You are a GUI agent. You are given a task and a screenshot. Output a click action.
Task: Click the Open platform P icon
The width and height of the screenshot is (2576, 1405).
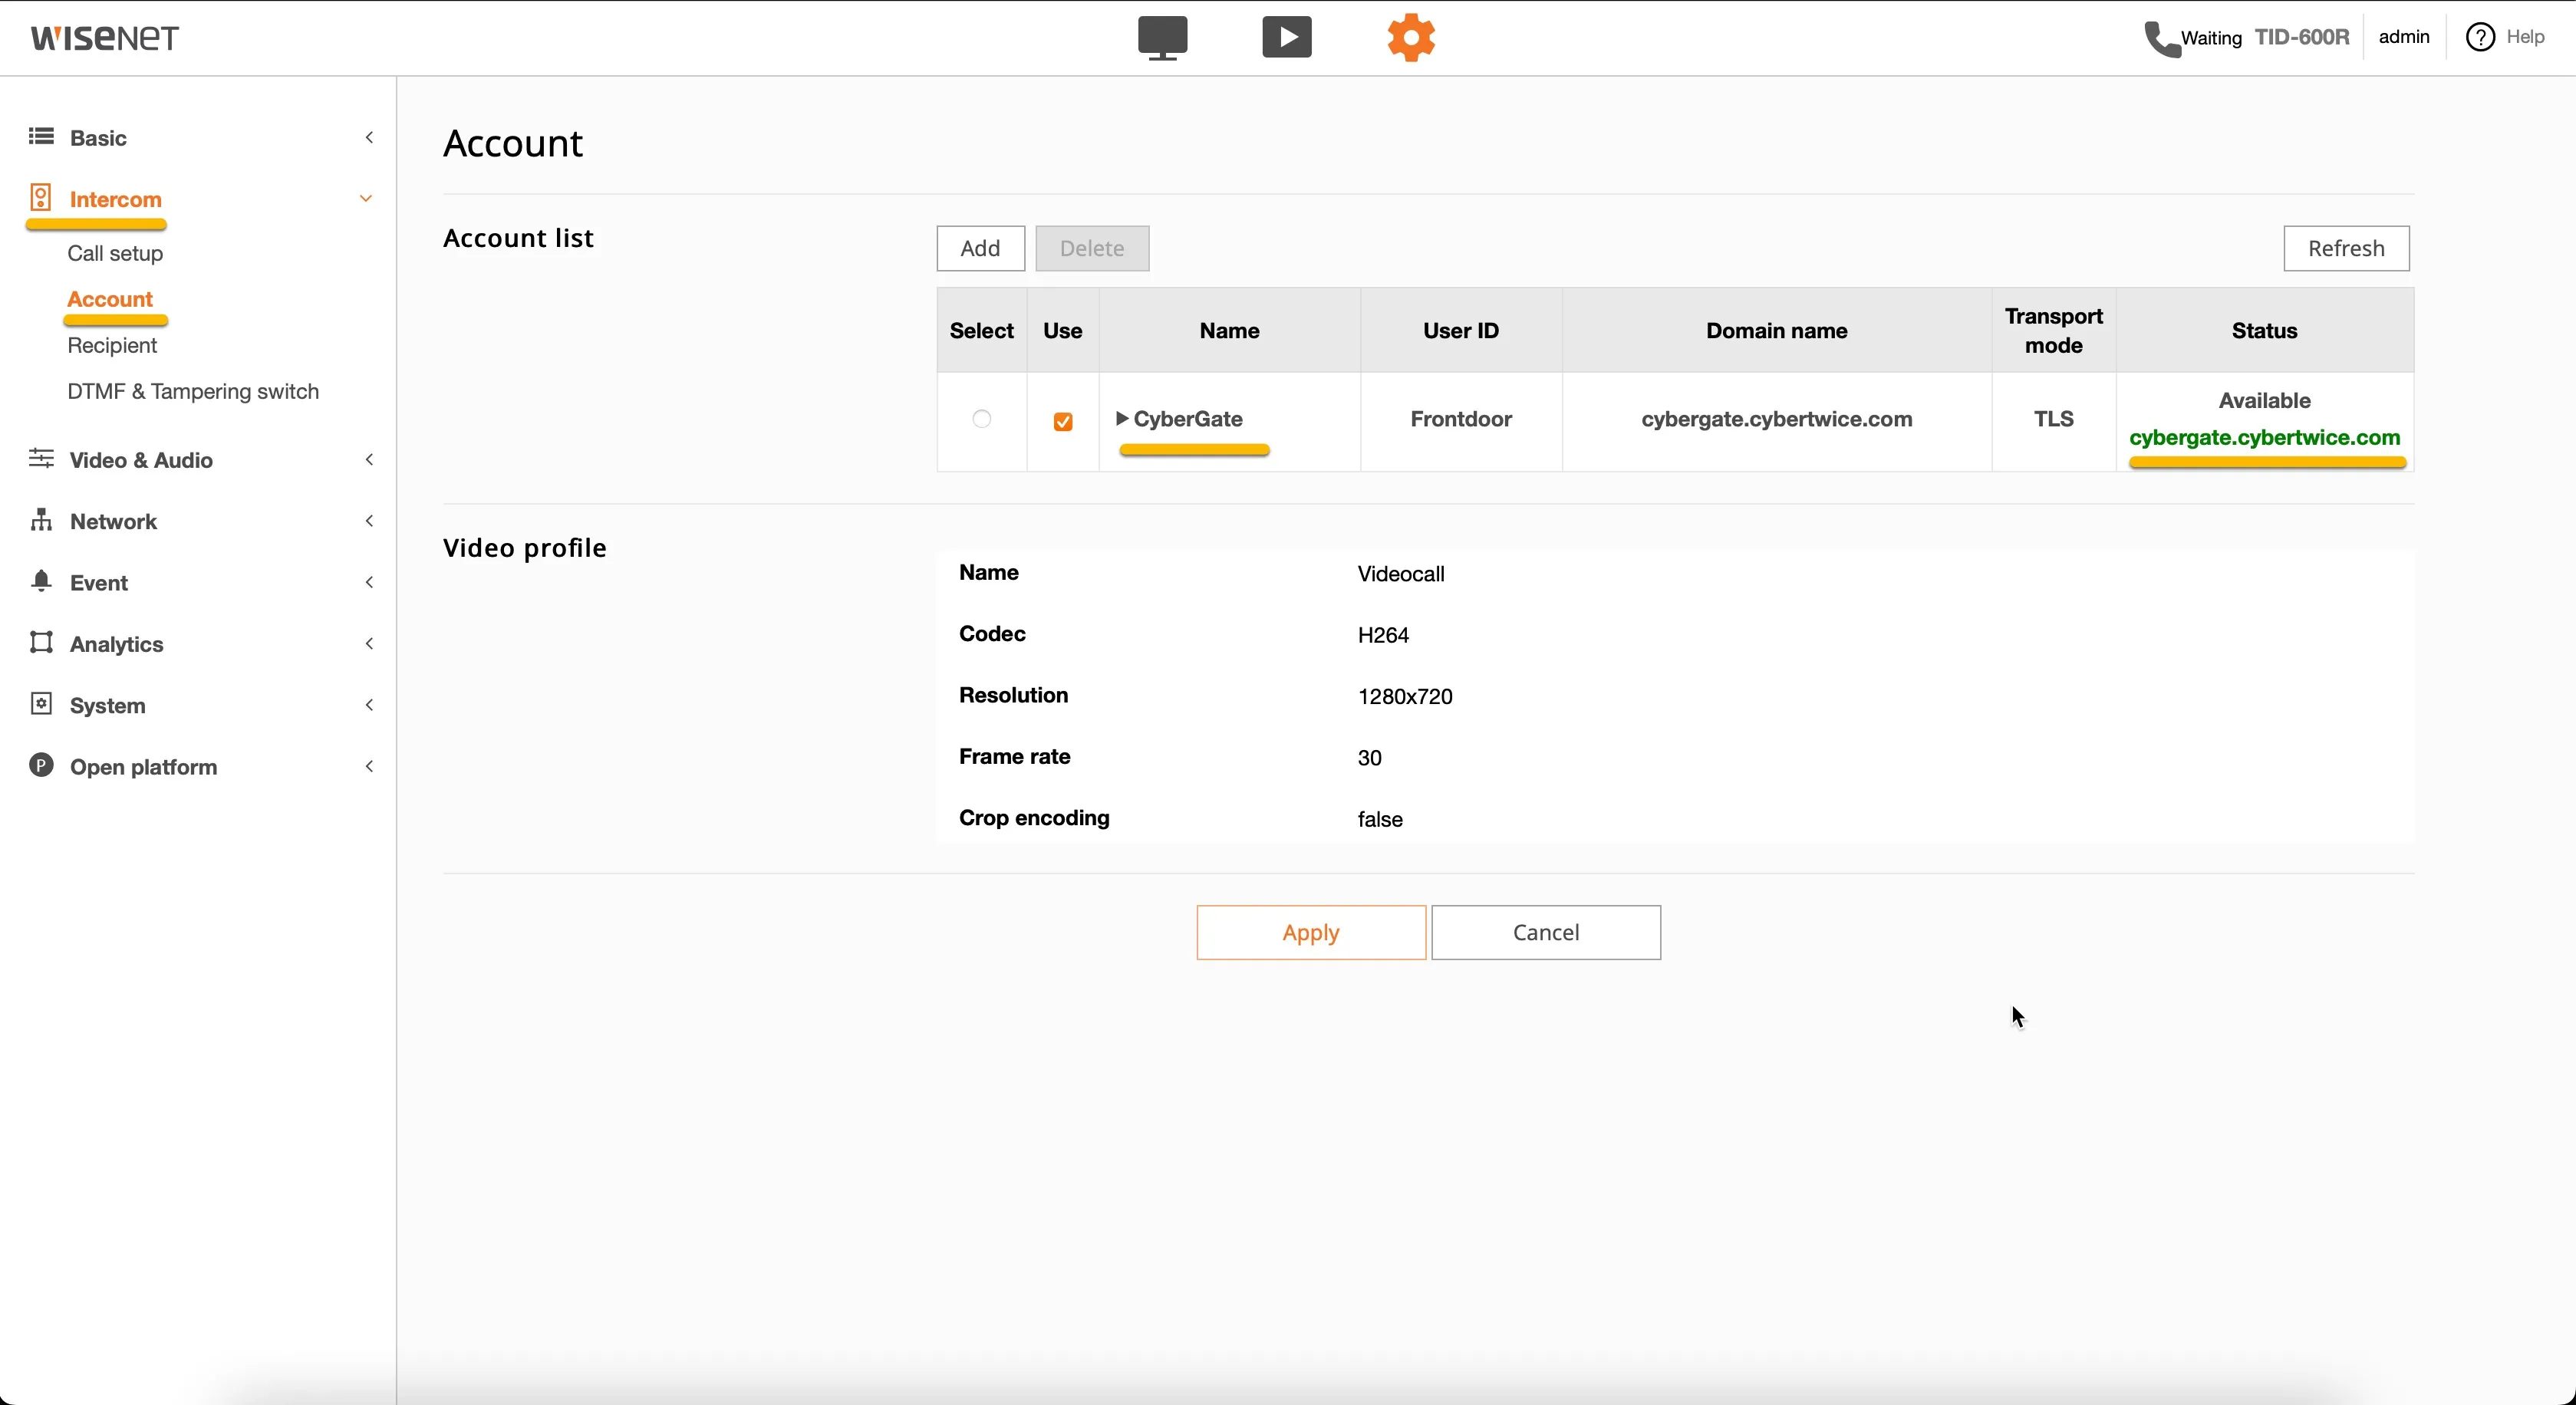pyautogui.click(x=41, y=765)
